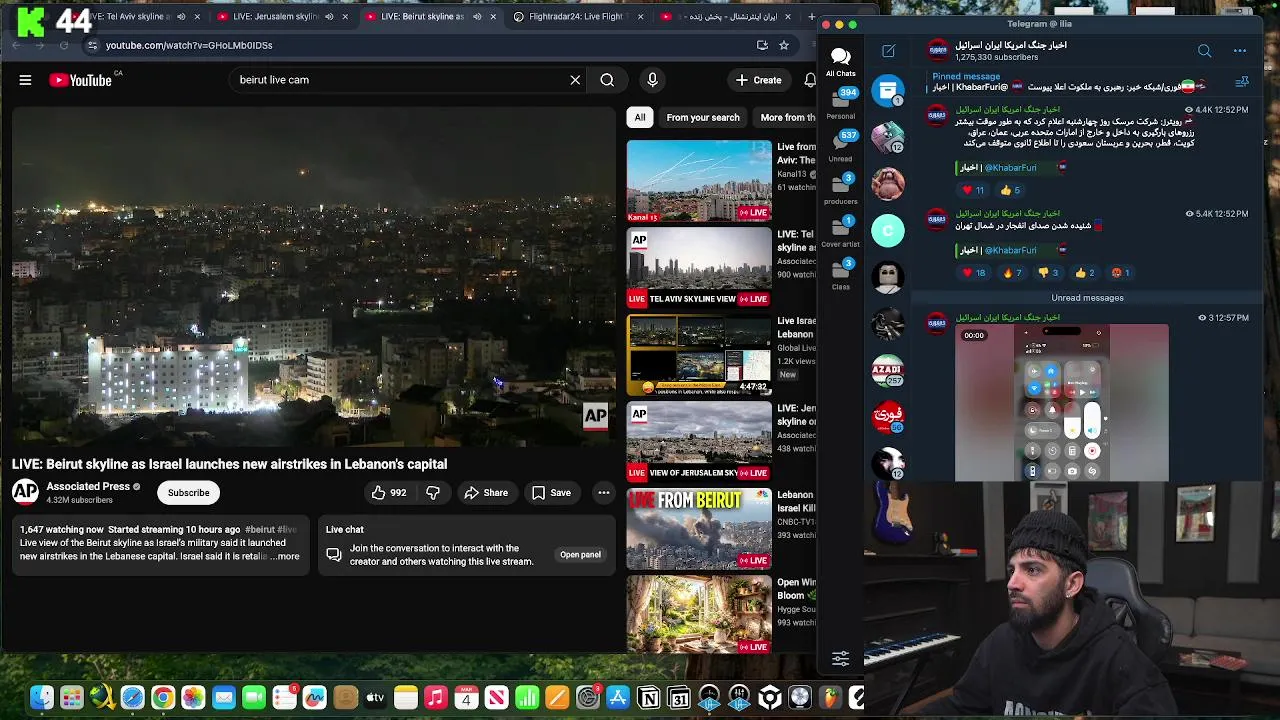Open Telegram filter settings sliders icon
The height and width of the screenshot is (720, 1280).
click(840, 658)
